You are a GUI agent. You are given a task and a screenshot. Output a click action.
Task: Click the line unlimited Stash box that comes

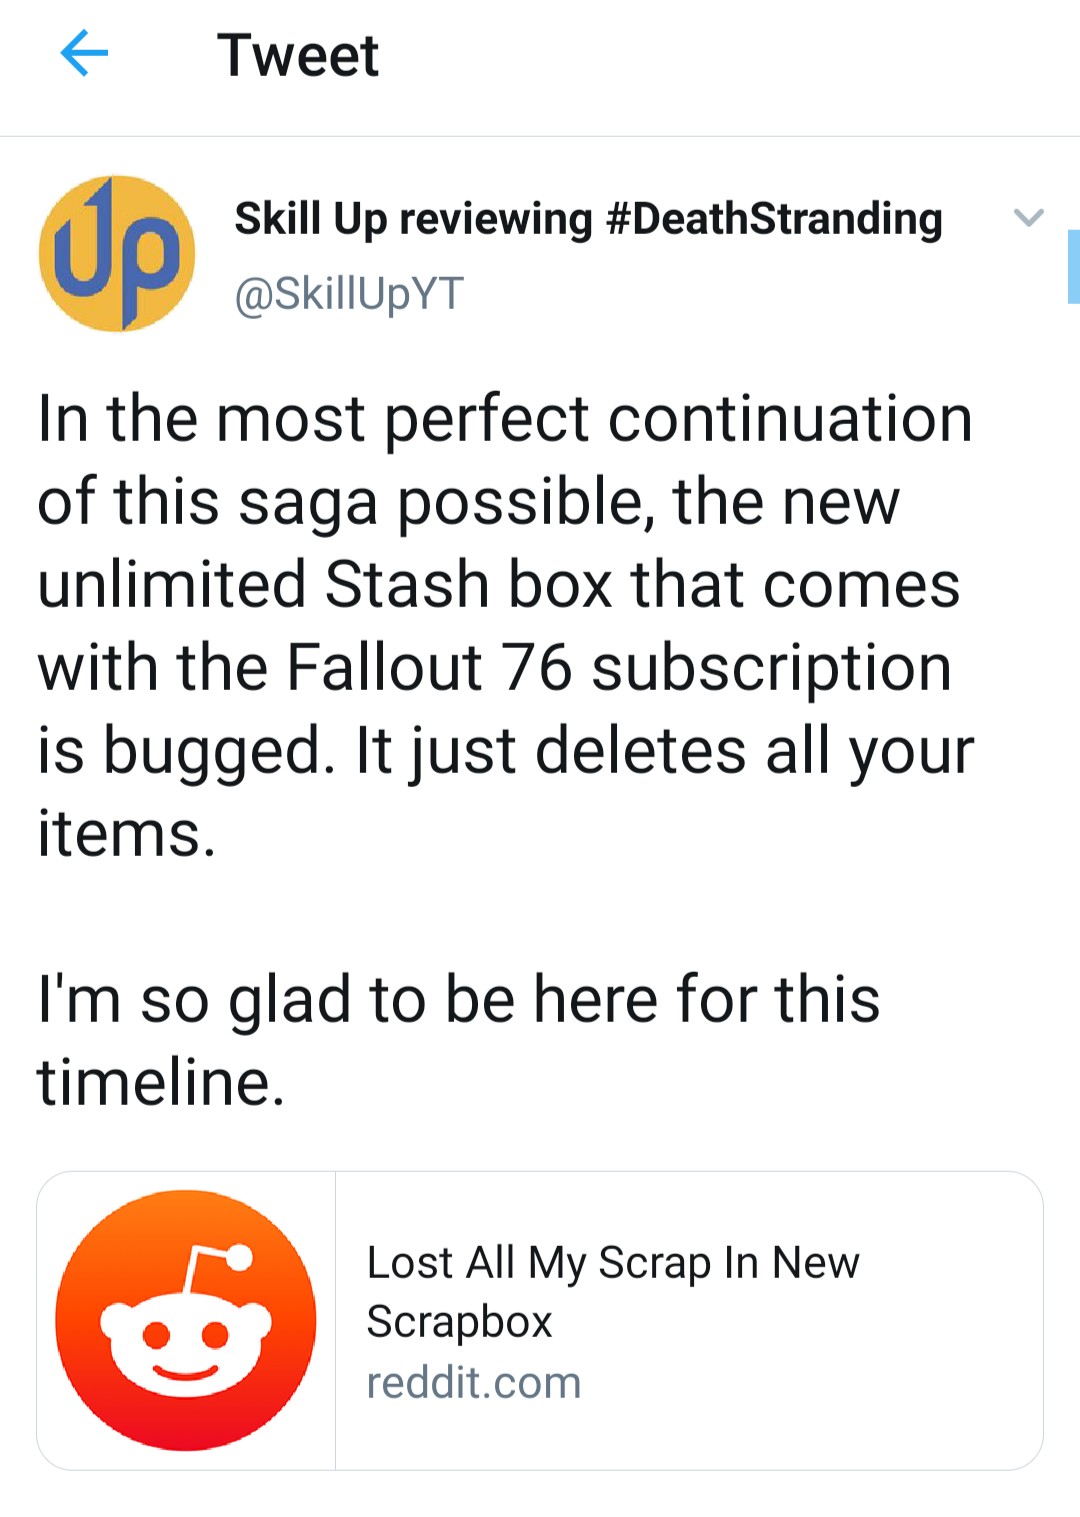[x=499, y=584]
